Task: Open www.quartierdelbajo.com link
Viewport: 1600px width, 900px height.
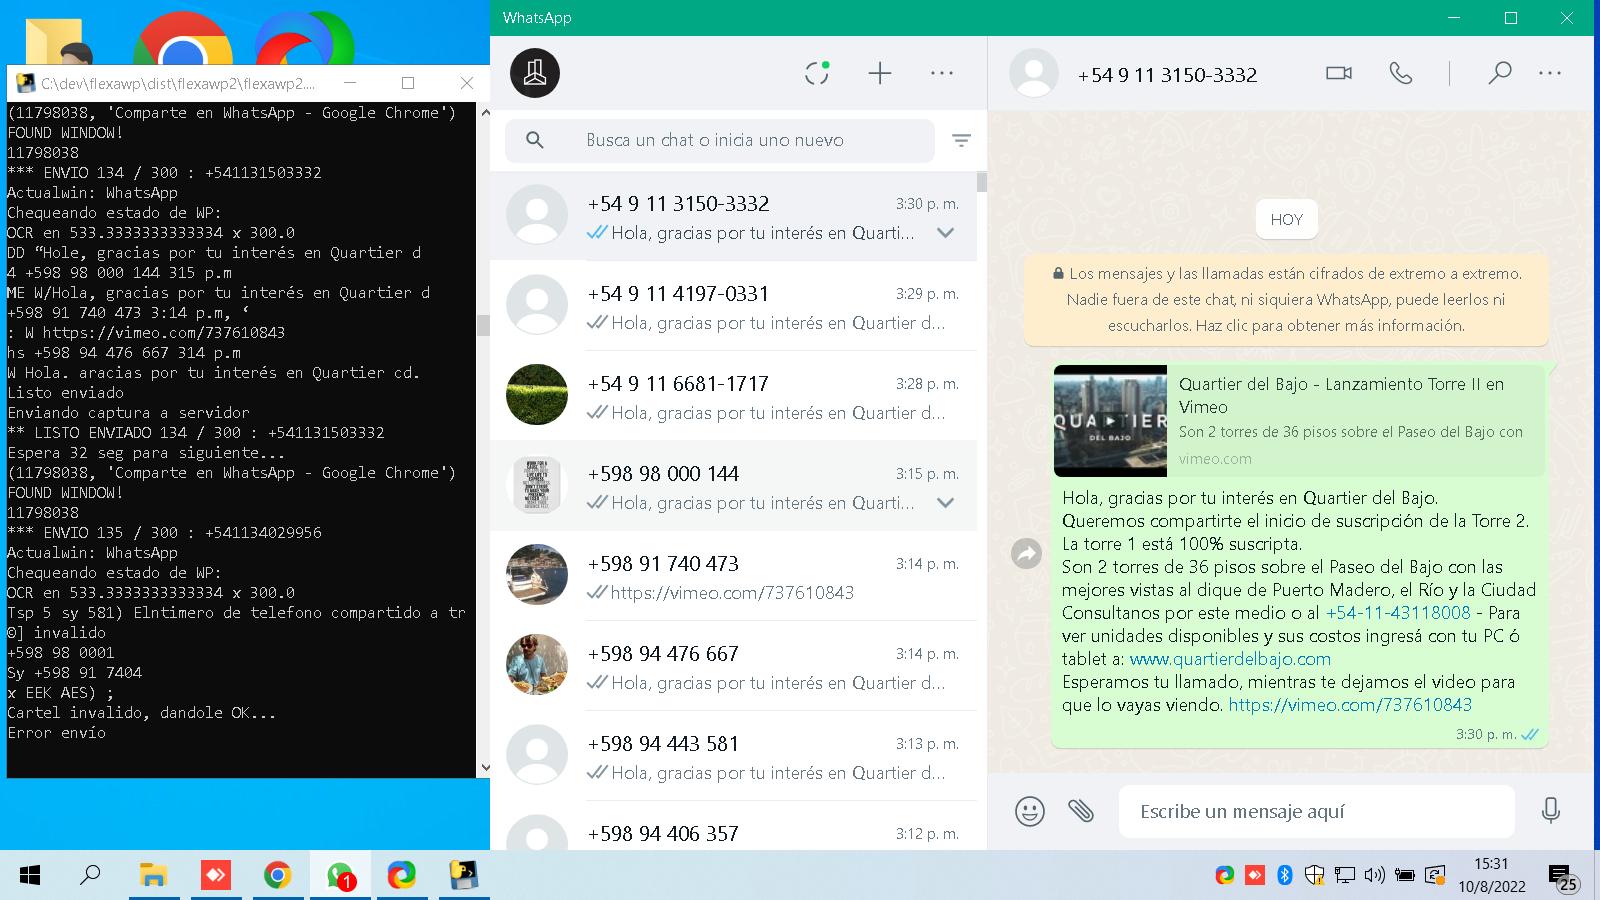Action: point(1230,659)
